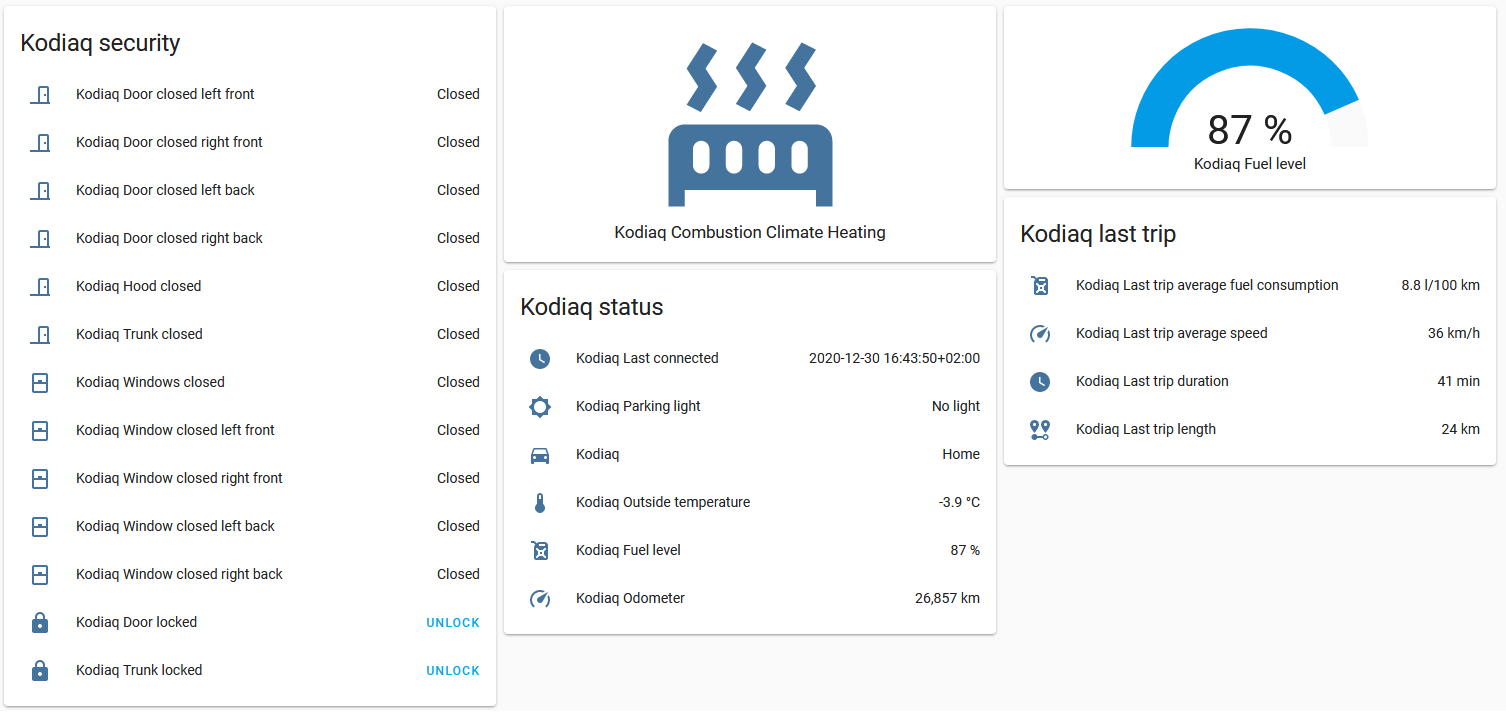The image size is (1506, 716).
Task: Click the padlock icon for Kodiaq Door locked
Action: 40,622
